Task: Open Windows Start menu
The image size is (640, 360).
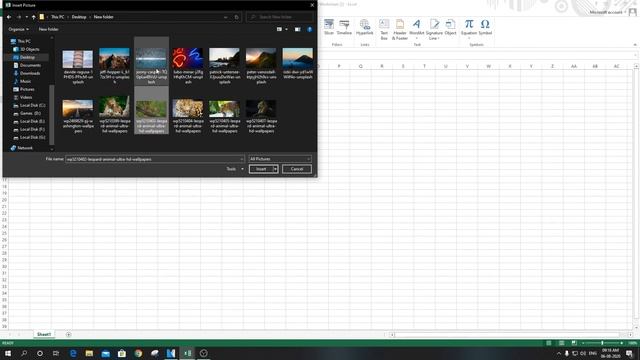Action: [x=8, y=353]
